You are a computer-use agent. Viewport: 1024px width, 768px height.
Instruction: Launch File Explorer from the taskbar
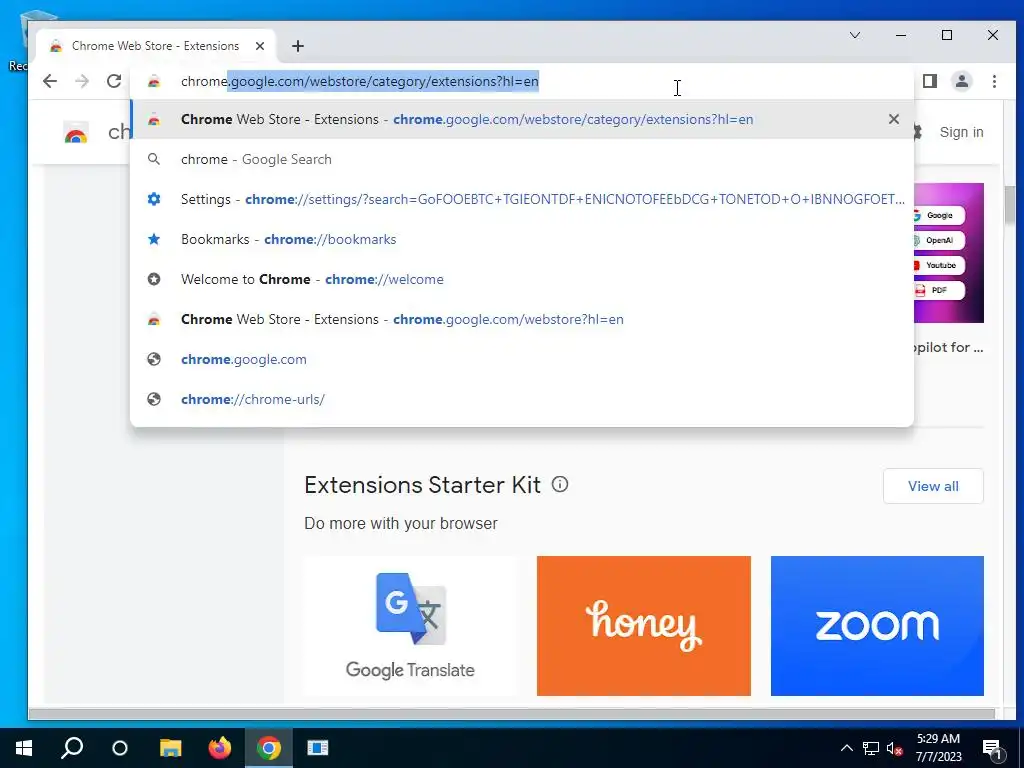pos(170,748)
